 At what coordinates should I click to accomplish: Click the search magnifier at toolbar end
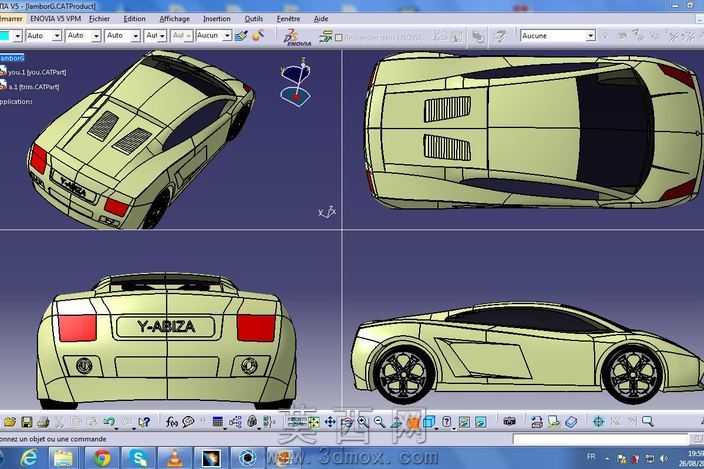[x=647, y=421]
